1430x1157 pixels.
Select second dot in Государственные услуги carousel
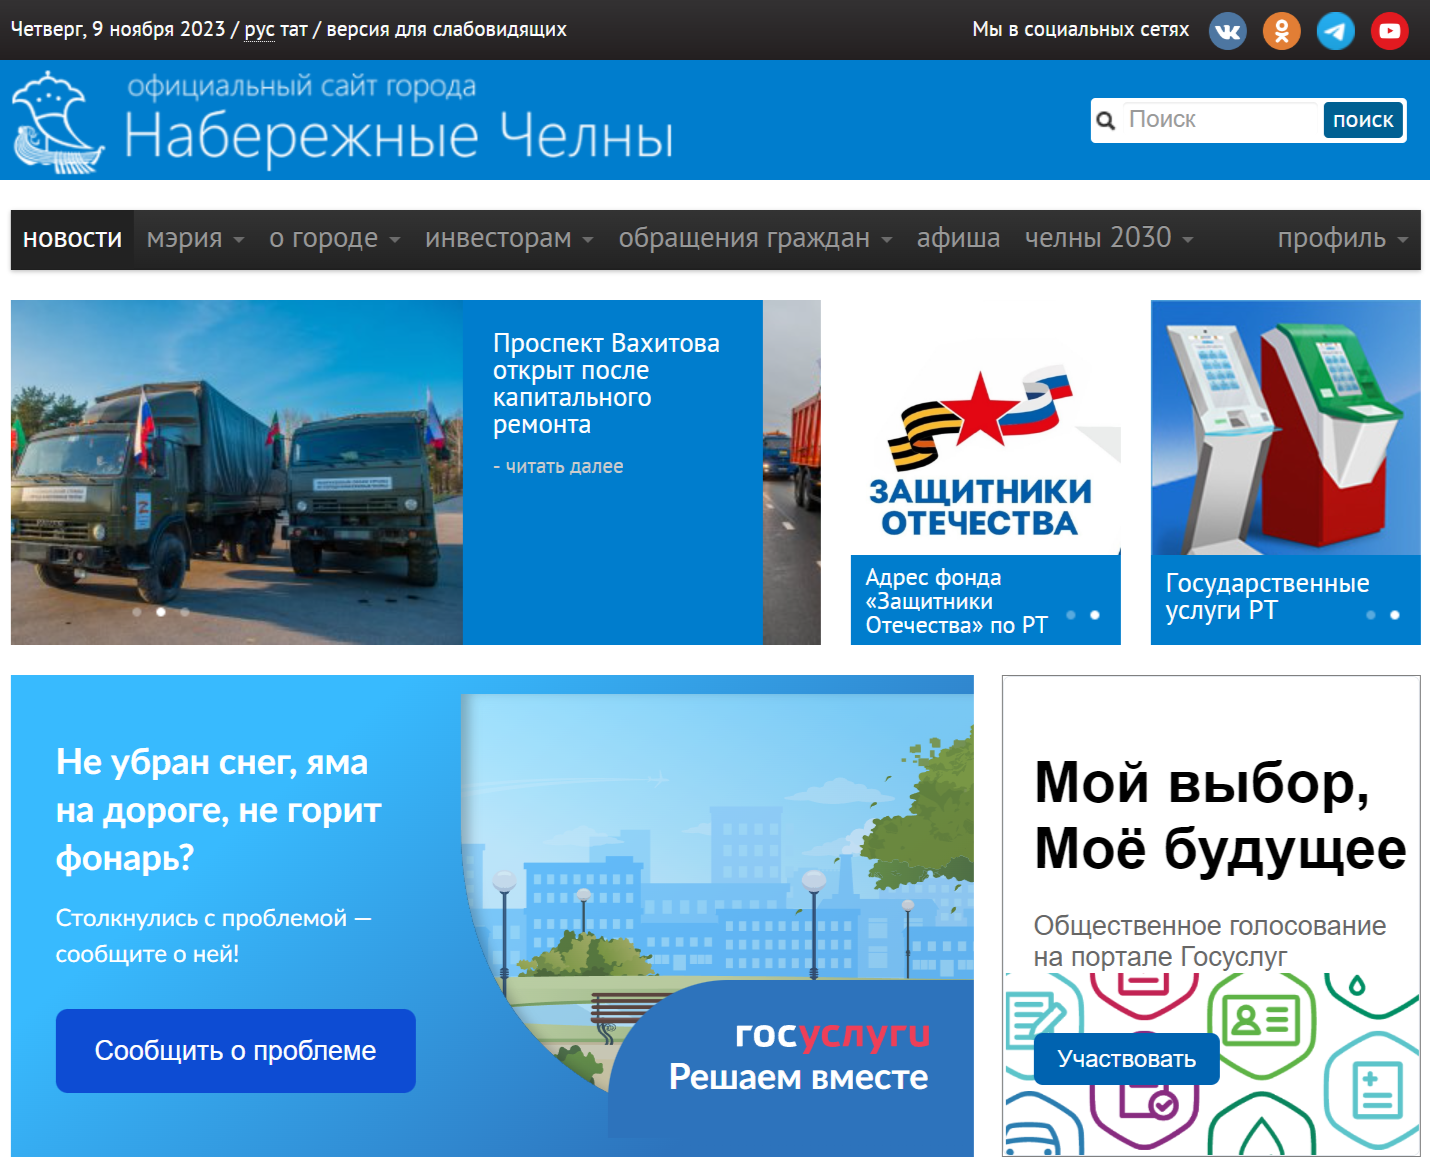pos(1395,615)
